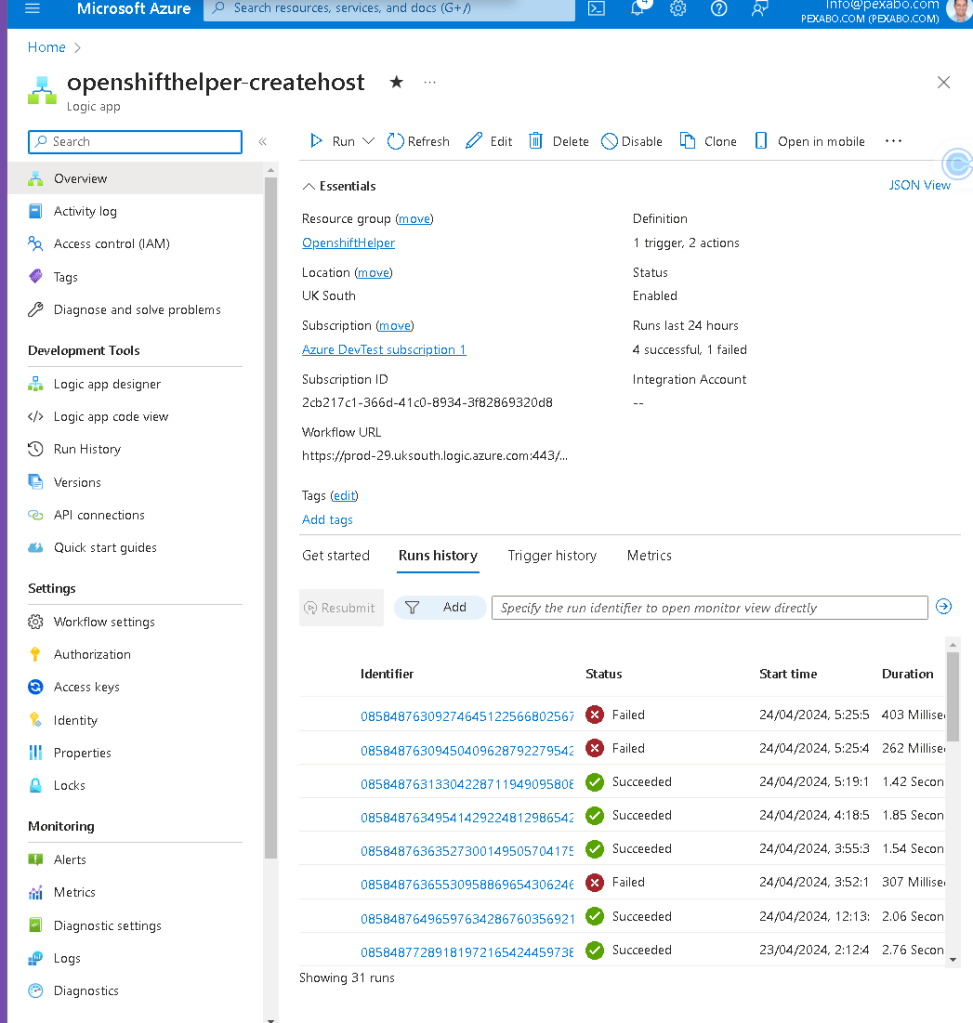Open Azure DevTest subscription 1 link
Image resolution: width=973 pixels, height=1023 pixels.
click(384, 350)
